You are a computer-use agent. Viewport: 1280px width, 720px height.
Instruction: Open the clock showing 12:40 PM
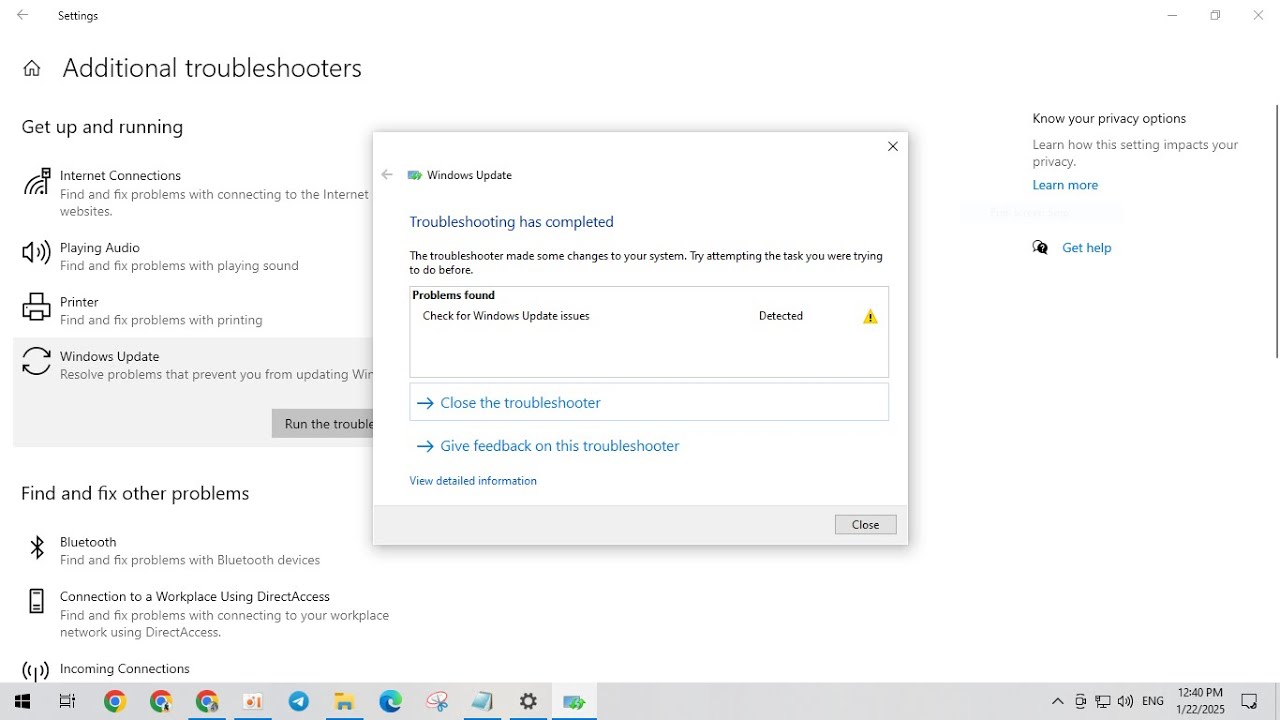[1200, 701]
